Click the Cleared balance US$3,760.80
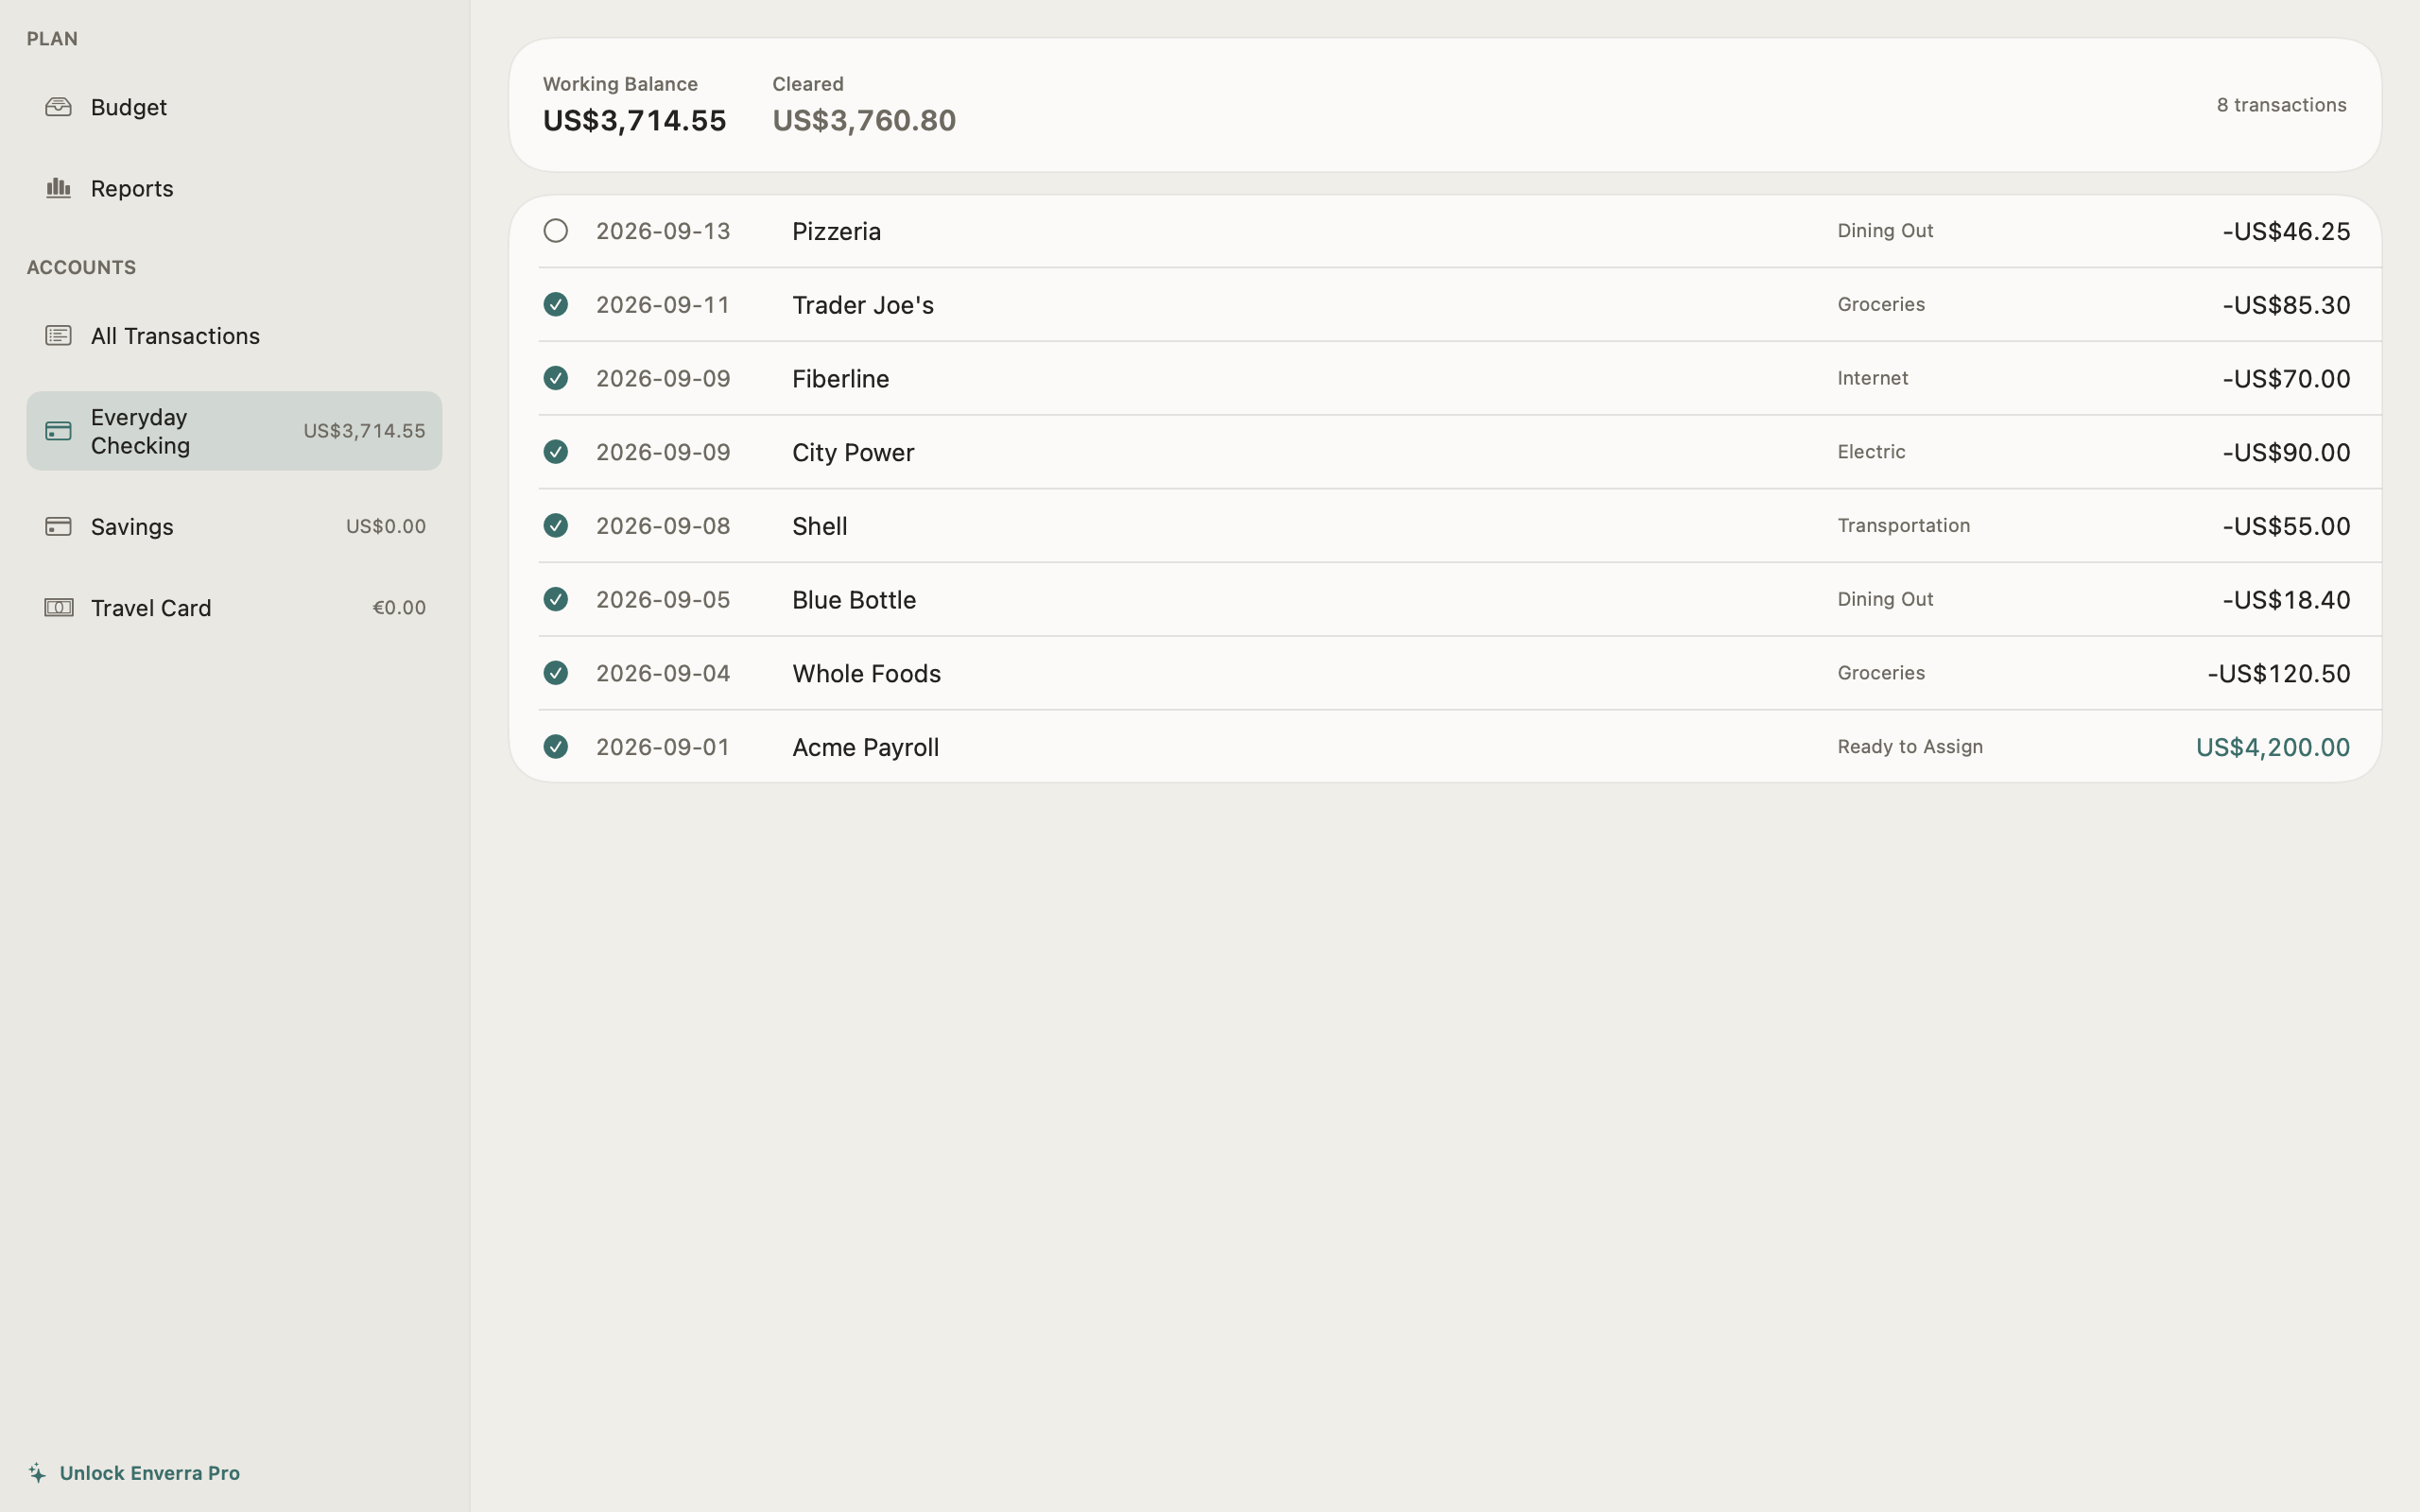2420x1512 pixels. [864, 120]
